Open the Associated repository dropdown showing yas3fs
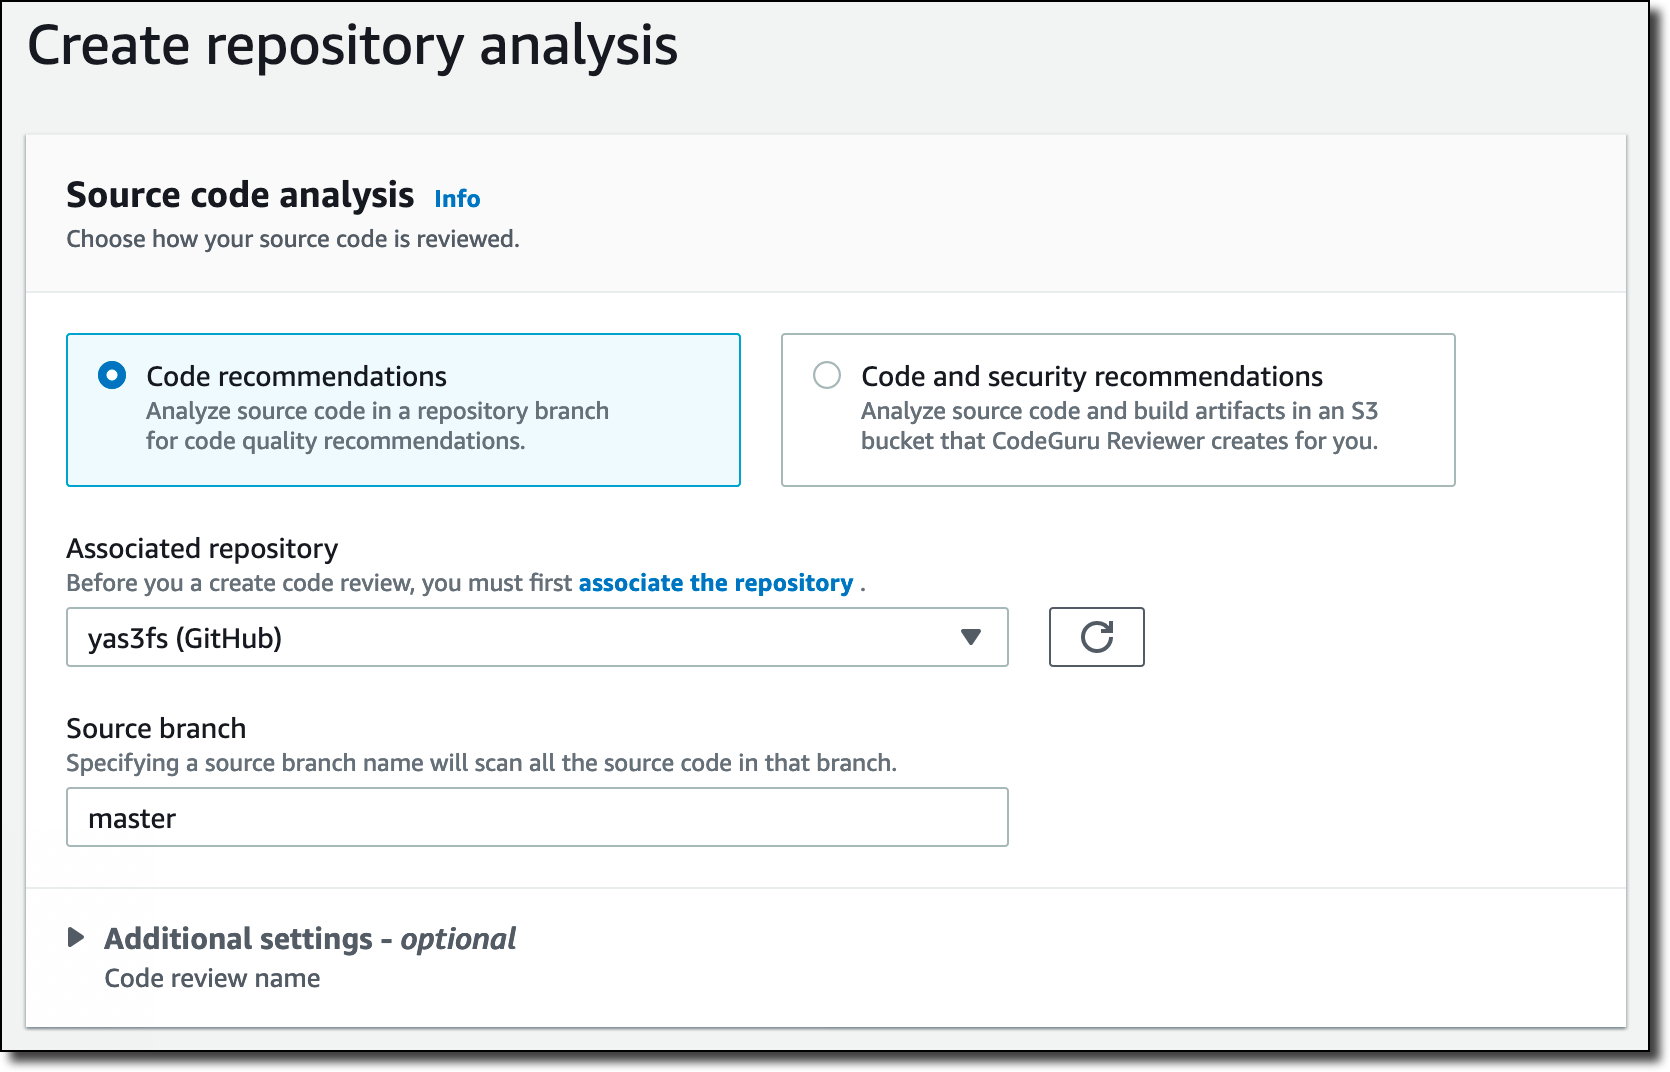The height and width of the screenshot is (1072, 1670). click(520, 637)
